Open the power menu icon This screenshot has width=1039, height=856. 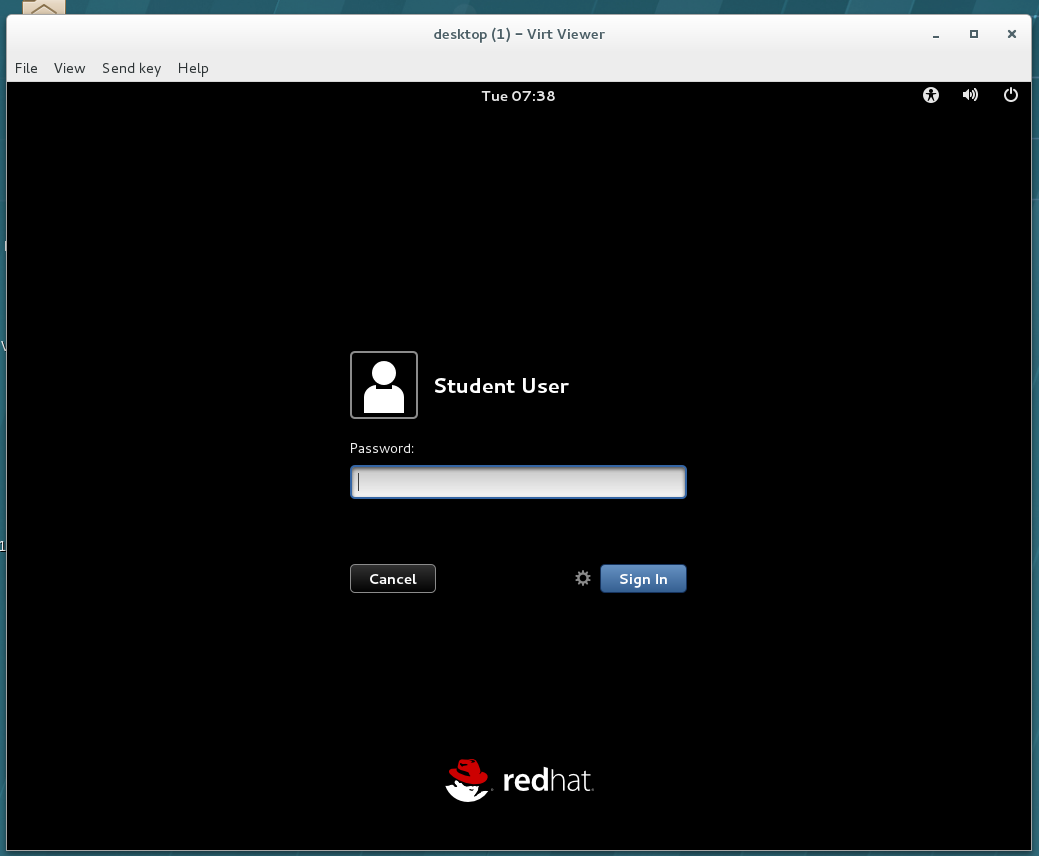click(x=1011, y=95)
